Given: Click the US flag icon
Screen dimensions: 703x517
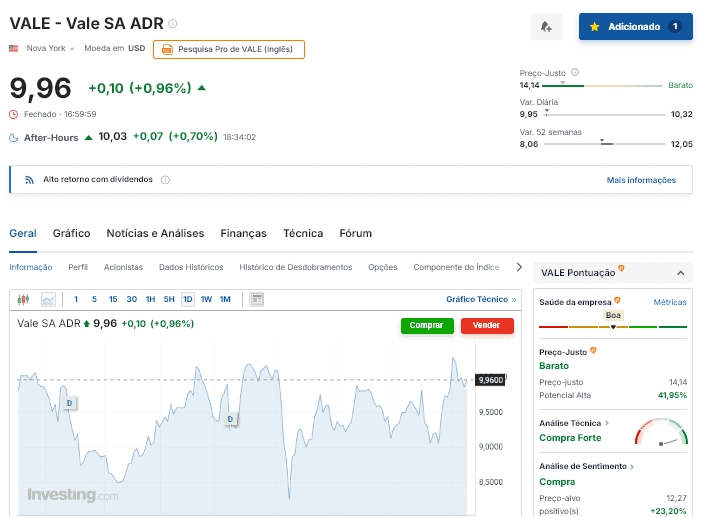Looking at the screenshot, I should [x=13, y=48].
